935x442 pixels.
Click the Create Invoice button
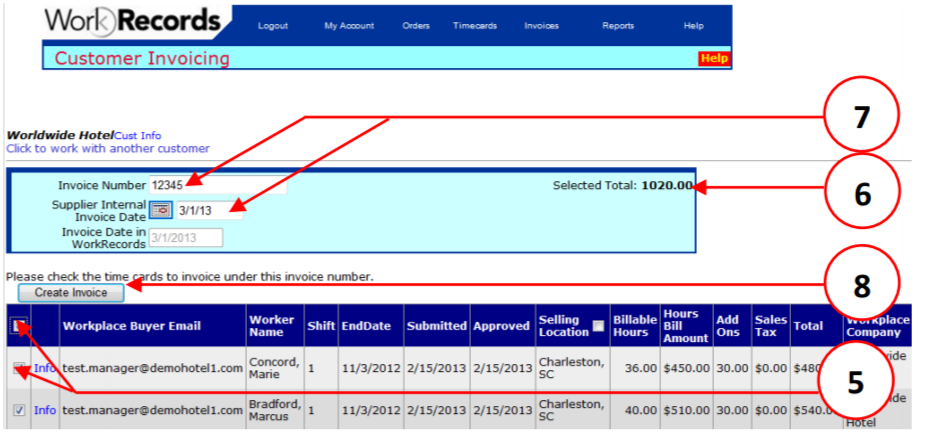tap(71, 292)
